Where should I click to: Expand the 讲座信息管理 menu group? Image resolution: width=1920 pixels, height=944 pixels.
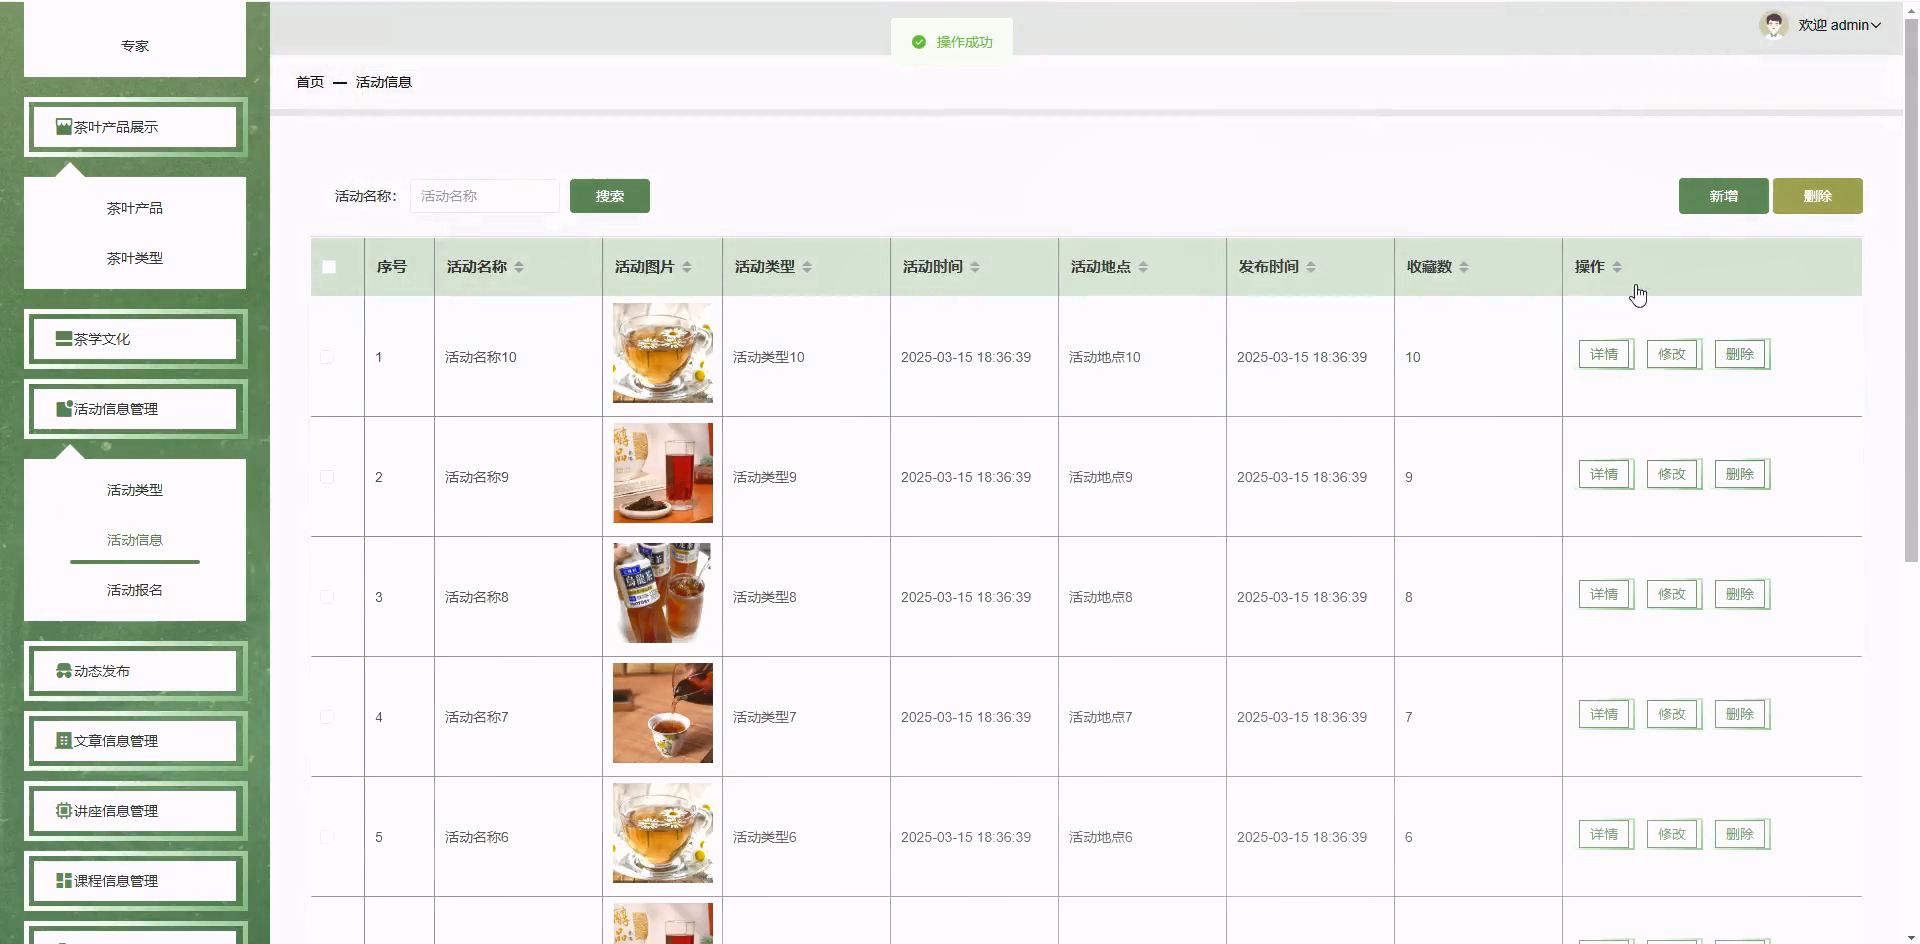(x=135, y=811)
